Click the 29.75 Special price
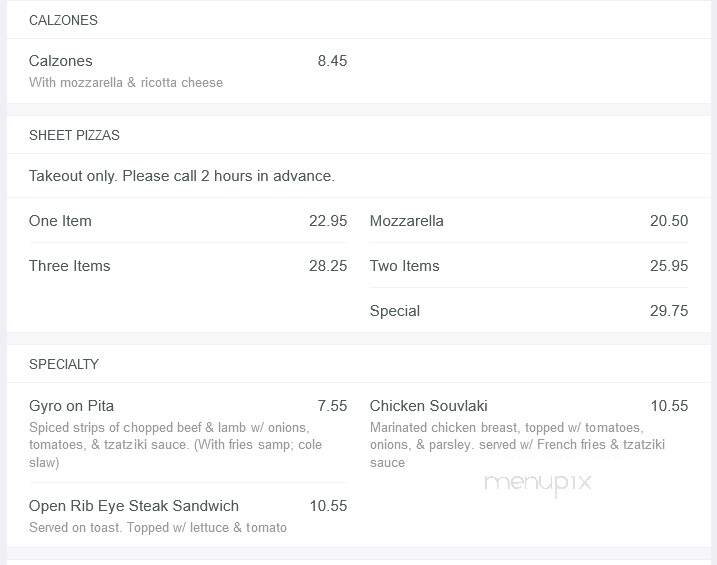This screenshot has width=717, height=565. [x=668, y=311]
